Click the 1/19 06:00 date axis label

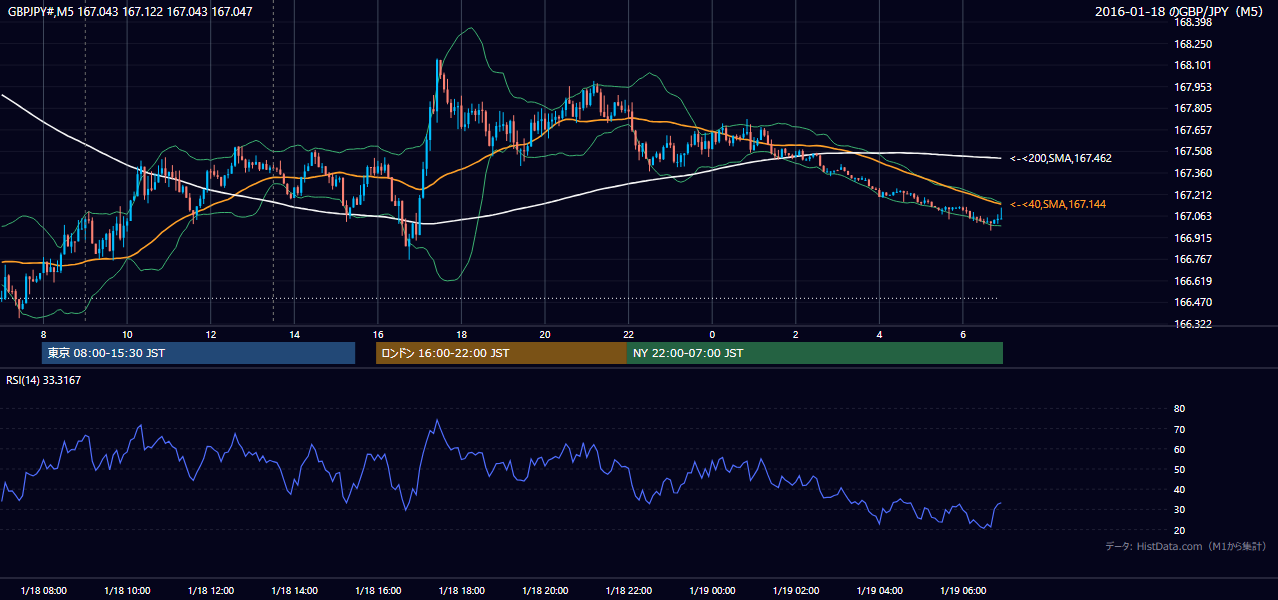tap(963, 591)
